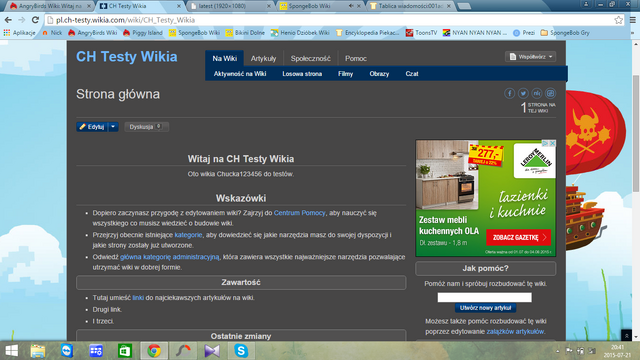Share page via Facebook icon
Viewport: 640px width, 360px height.
509,93
